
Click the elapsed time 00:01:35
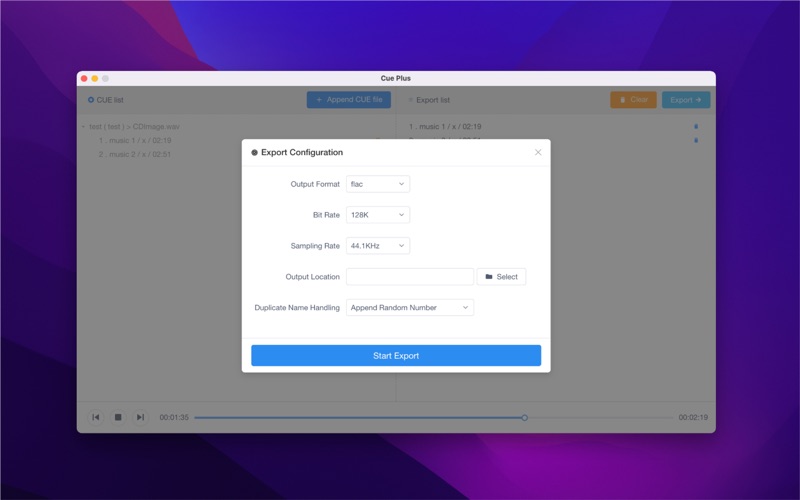point(174,417)
